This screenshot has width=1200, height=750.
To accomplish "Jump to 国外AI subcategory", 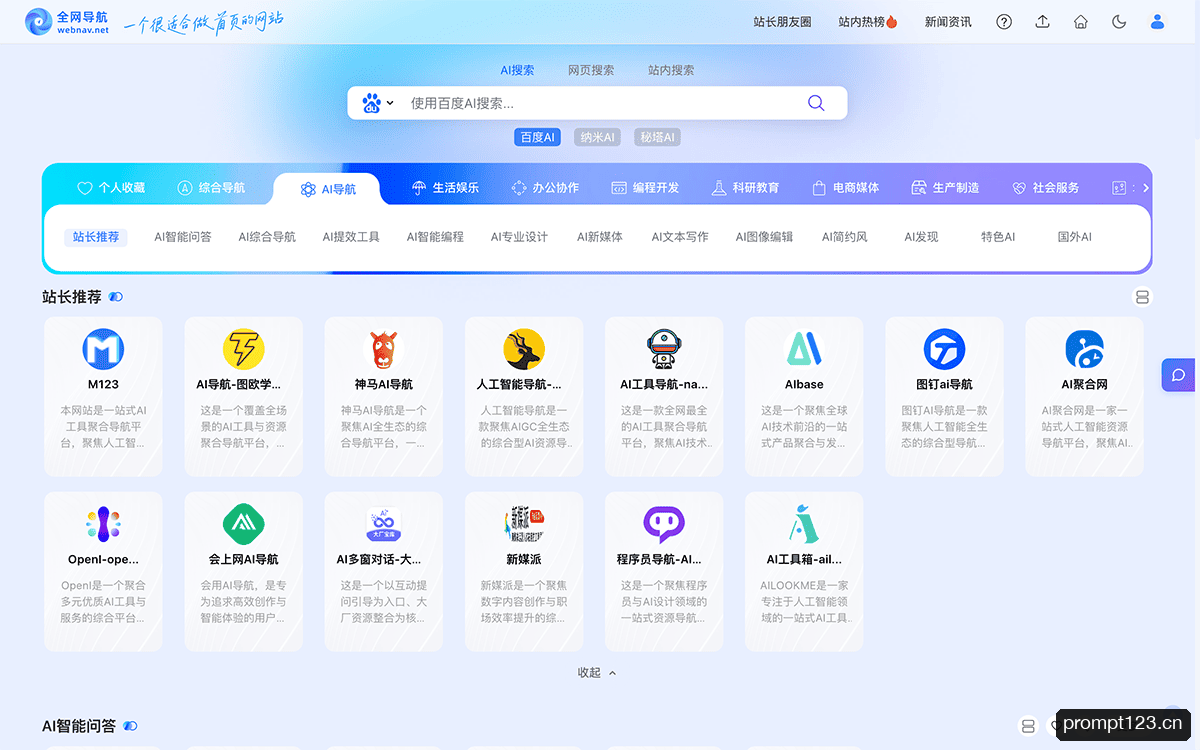I will click(1075, 237).
